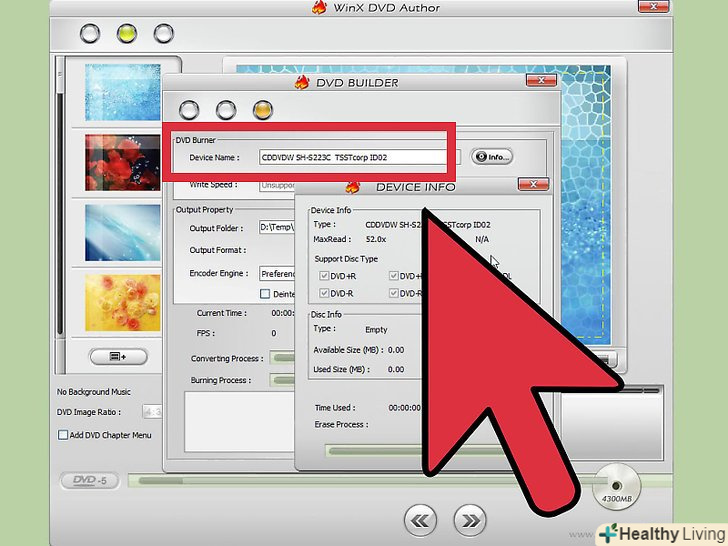Open device Info button in DVD Builder
This screenshot has height=546, width=728.
click(492, 157)
